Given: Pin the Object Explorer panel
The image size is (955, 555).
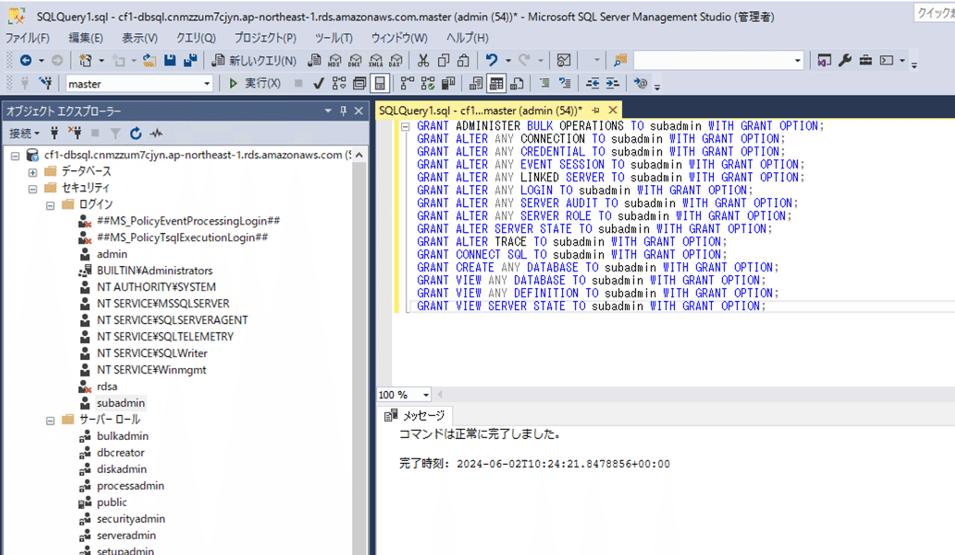Looking at the screenshot, I should point(344,111).
